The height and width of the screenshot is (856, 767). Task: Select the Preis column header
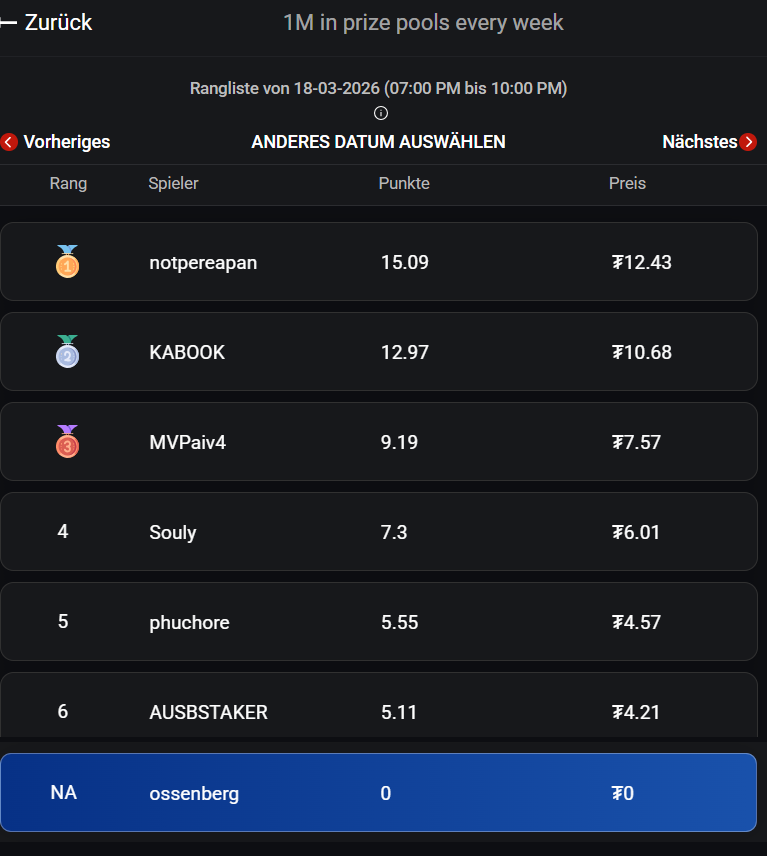(627, 183)
